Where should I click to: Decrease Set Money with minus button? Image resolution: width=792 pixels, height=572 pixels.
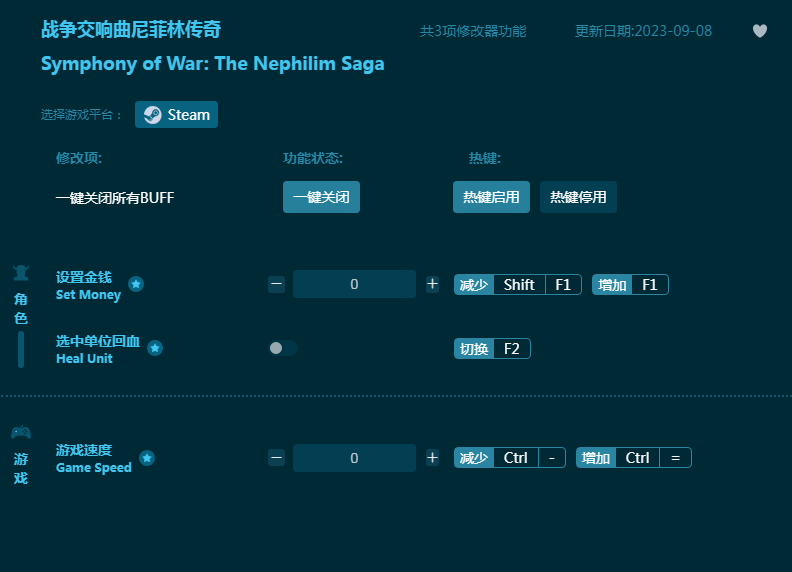tap(277, 284)
